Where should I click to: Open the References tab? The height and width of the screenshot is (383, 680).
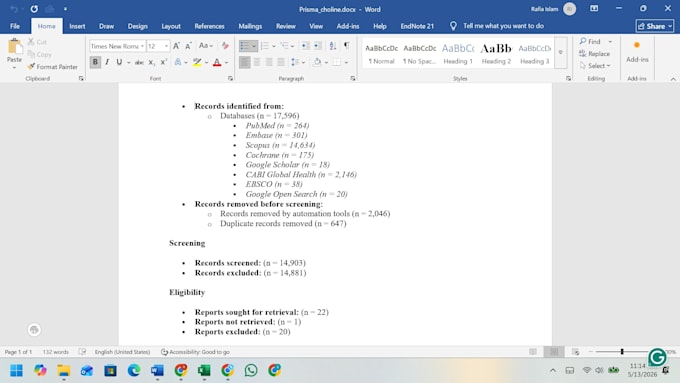click(x=209, y=26)
